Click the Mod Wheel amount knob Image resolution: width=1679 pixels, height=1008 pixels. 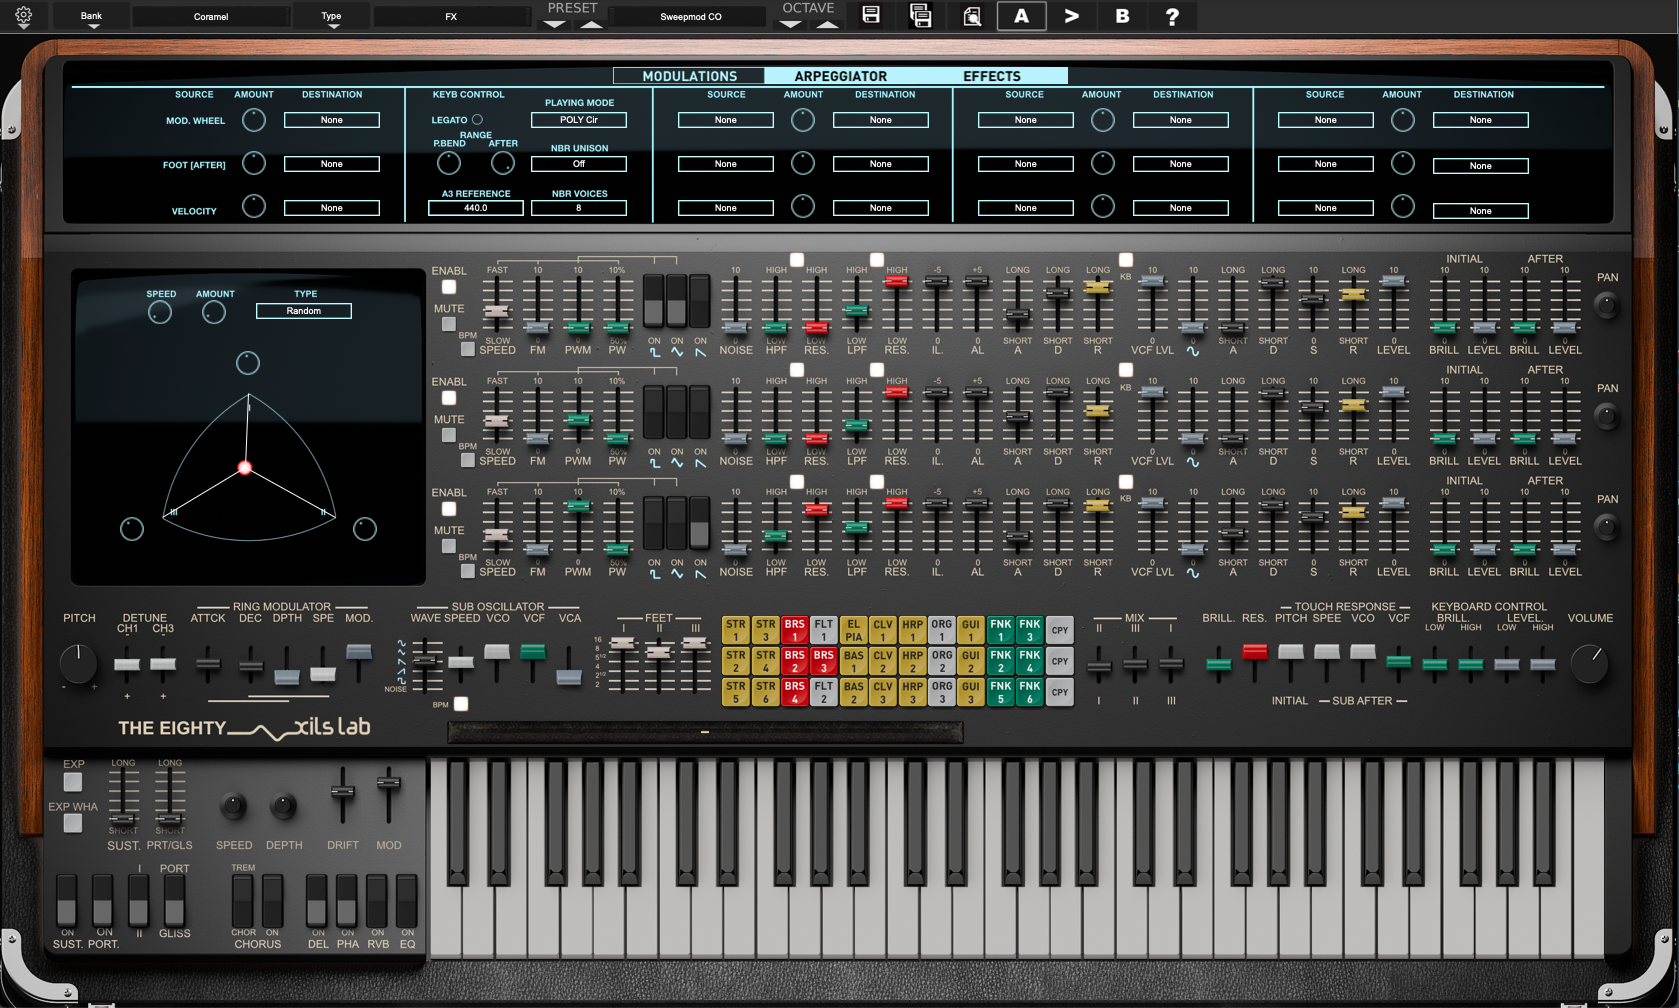tap(254, 120)
